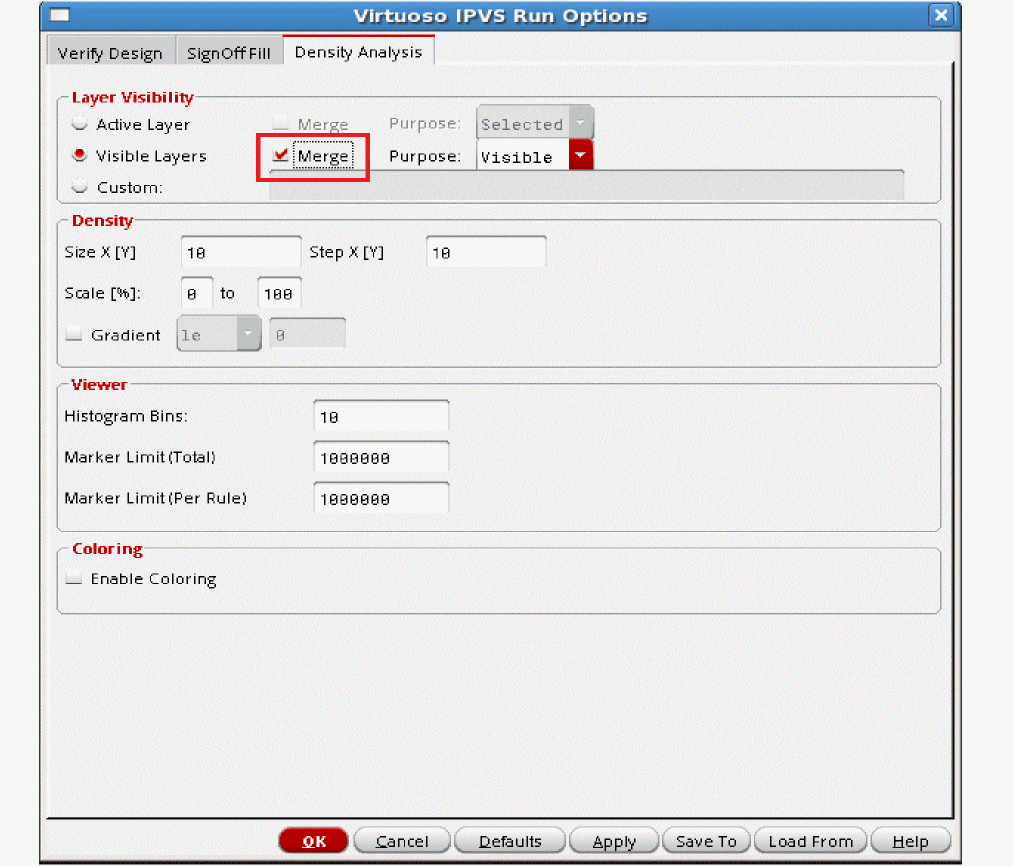
Task: Click the Cancel button
Action: [402, 840]
